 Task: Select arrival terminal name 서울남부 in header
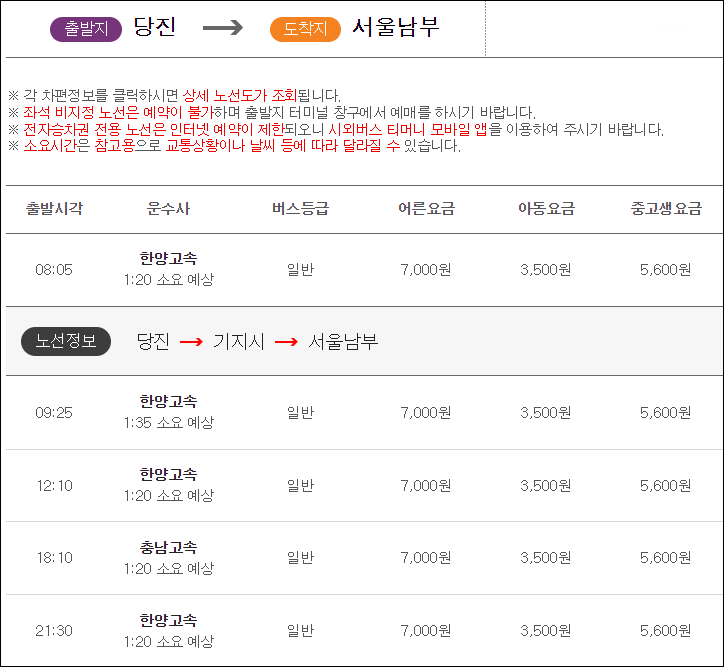396,27
